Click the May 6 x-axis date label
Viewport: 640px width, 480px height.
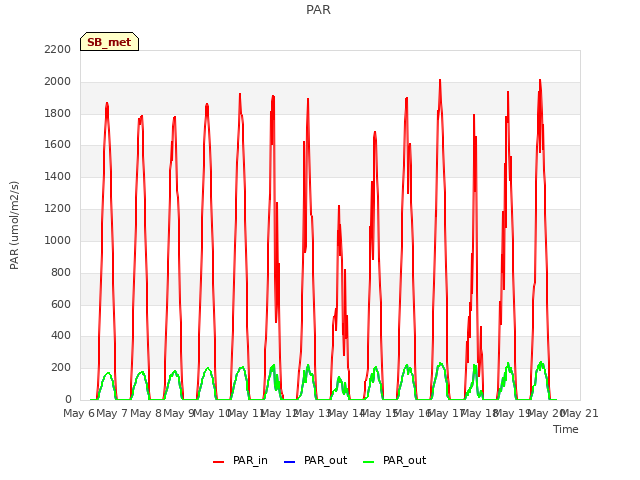click(x=79, y=413)
